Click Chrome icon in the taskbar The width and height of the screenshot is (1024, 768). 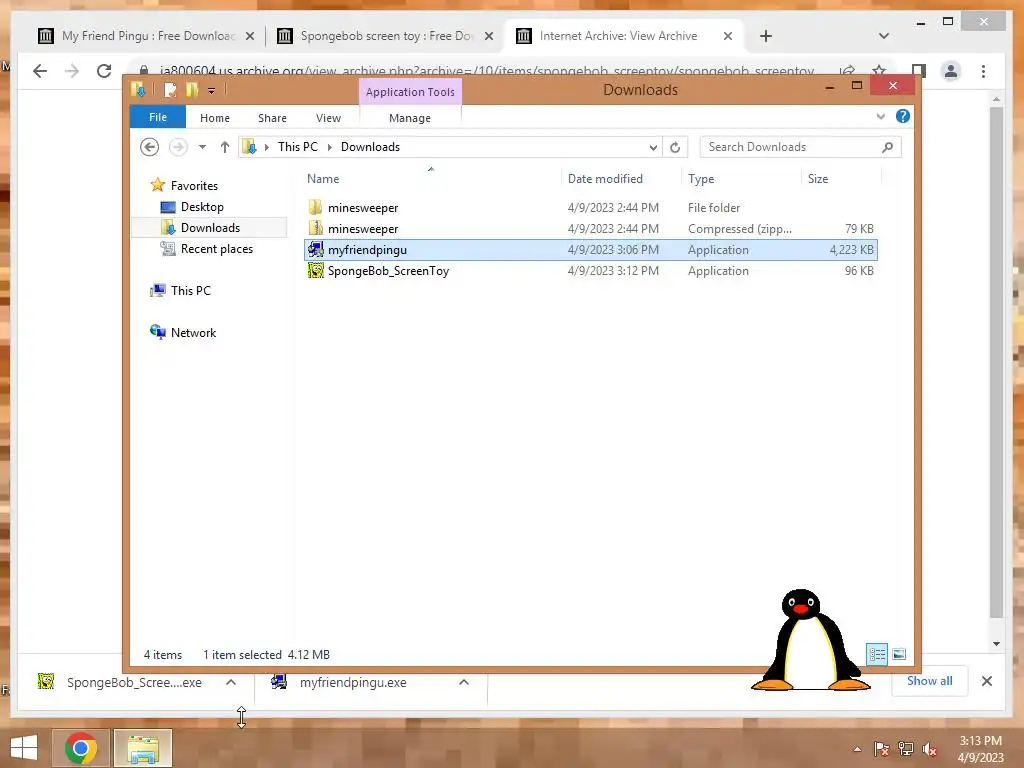click(81, 748)
